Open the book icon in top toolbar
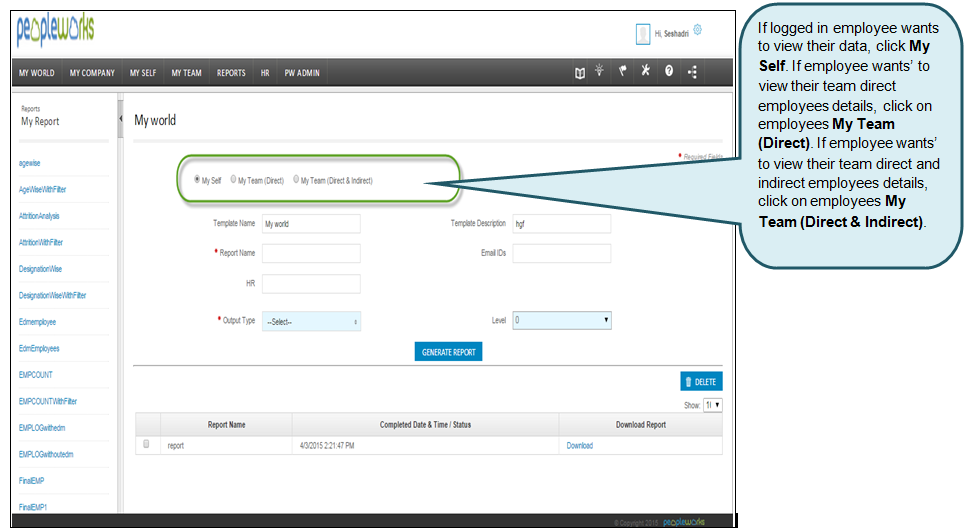Image resolution: width=967 pixels, height=531 pixels. tap(579, 72)
